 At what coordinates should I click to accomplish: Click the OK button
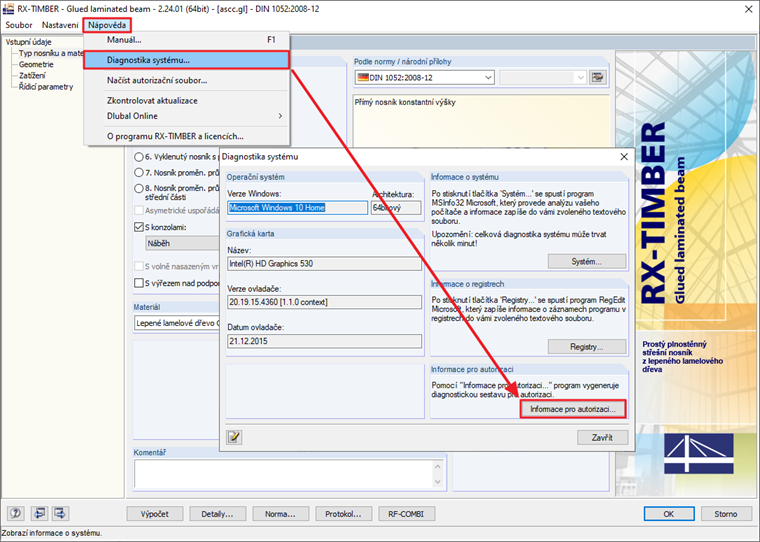point(669,514)
